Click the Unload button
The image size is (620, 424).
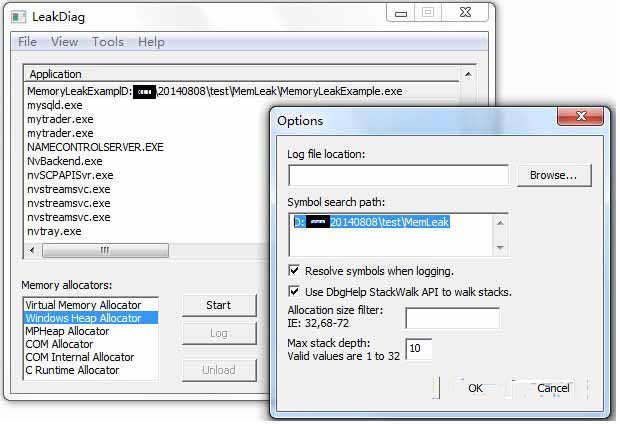tap(219, 370)
